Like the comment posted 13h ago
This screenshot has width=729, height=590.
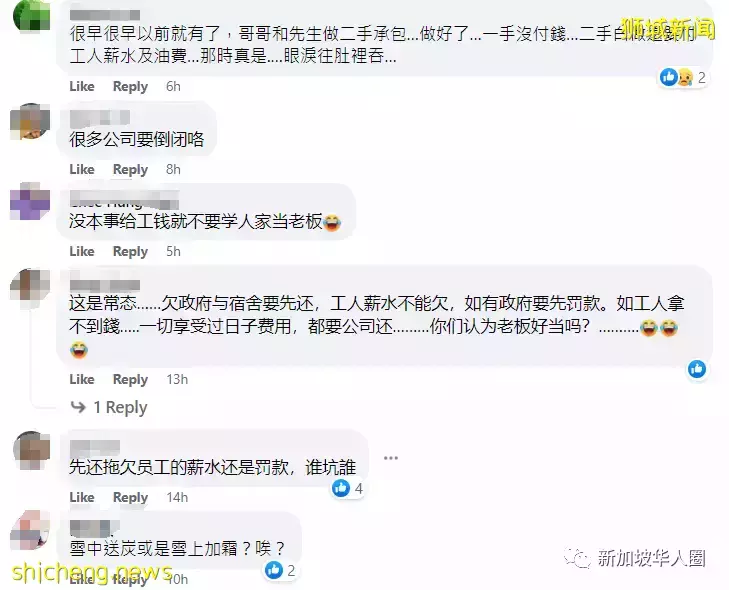82,379
